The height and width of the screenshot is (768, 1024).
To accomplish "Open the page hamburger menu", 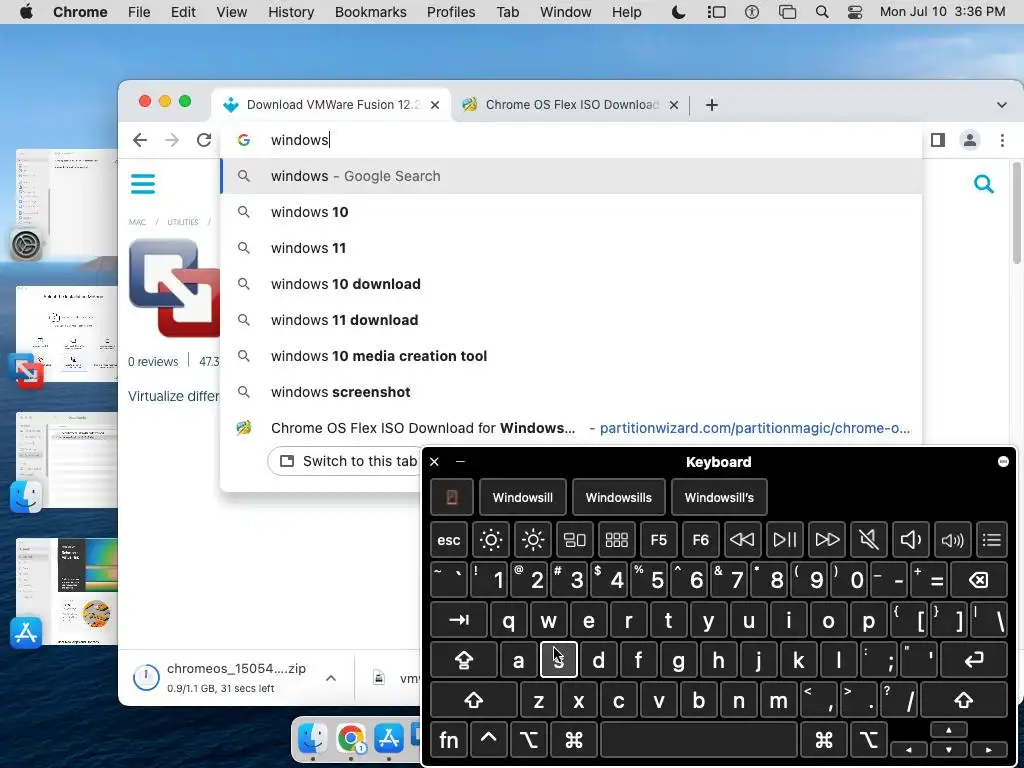I will coord(142,184).
